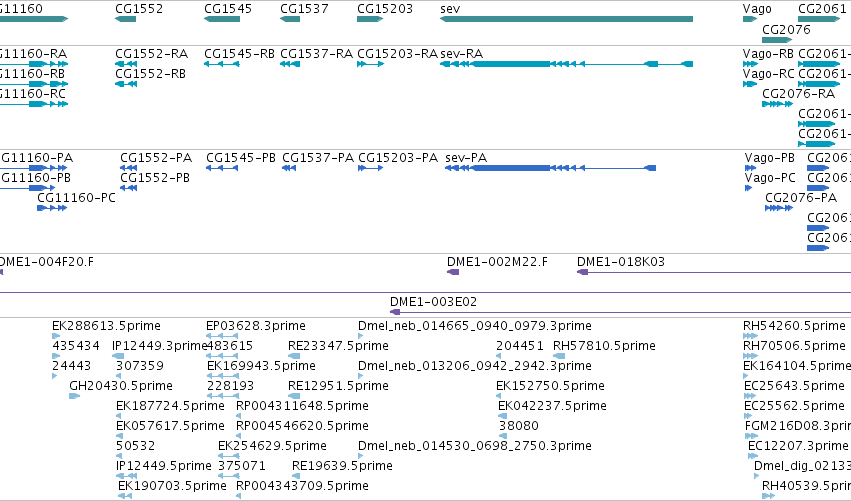Viewport: 851px width, 501px height.
Task: Select EST Dmel_neb_014530_0698_2750.3prime
Action: (475, 446)
